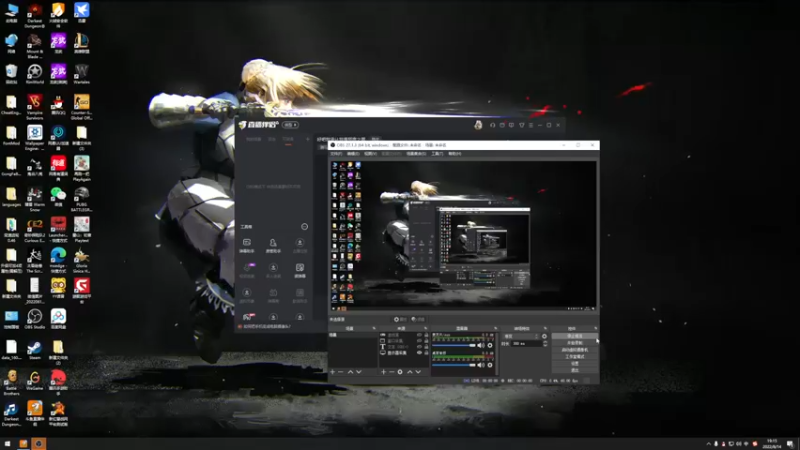Open the scene transition type dropdown

pos(521,336)
